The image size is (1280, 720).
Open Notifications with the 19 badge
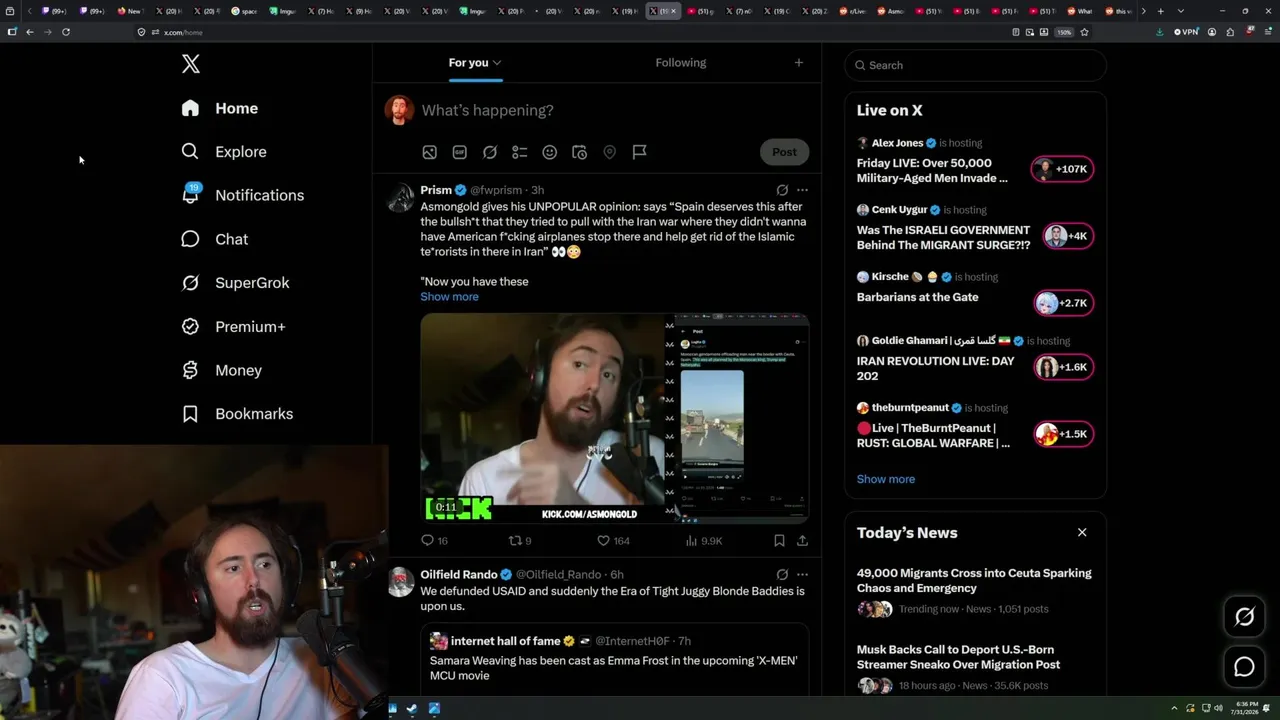point(242,195)
